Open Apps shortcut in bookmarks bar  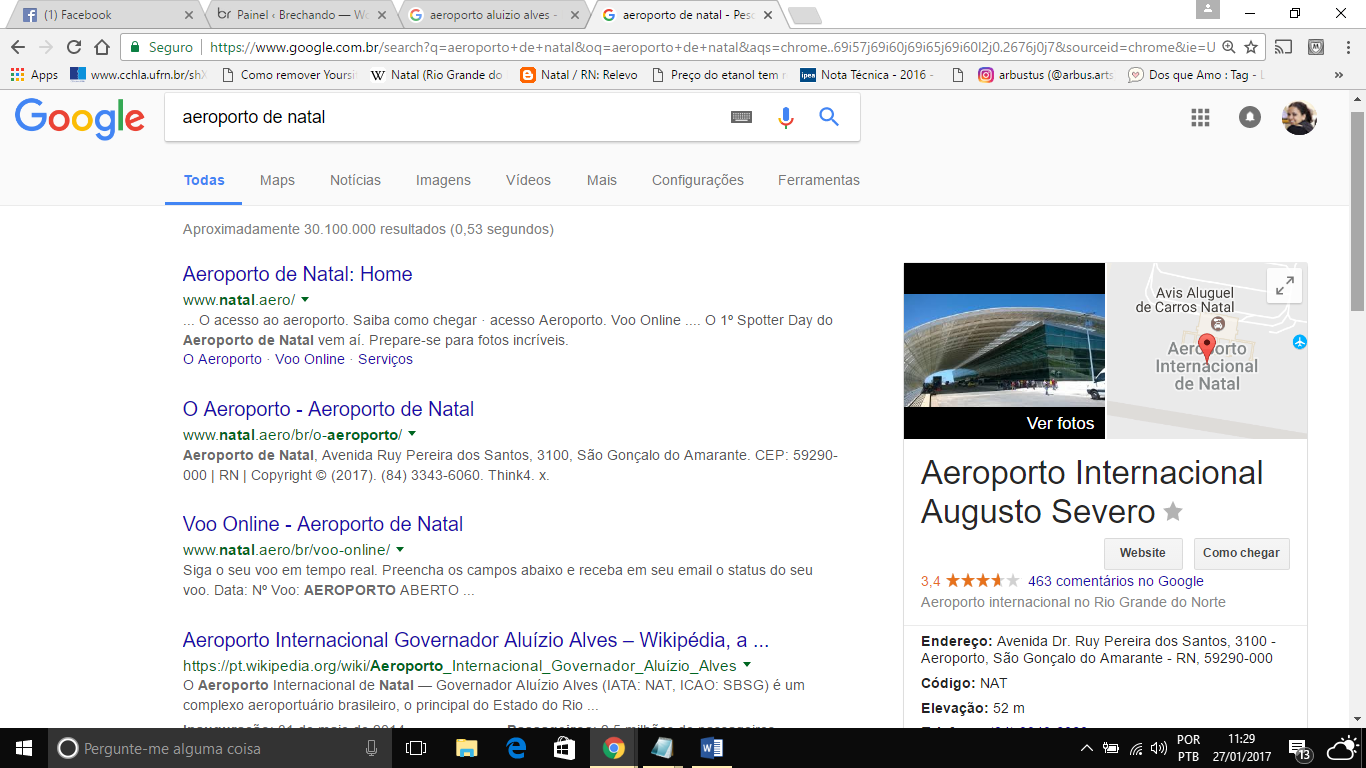pyautogui.click(x=35, y=75)
